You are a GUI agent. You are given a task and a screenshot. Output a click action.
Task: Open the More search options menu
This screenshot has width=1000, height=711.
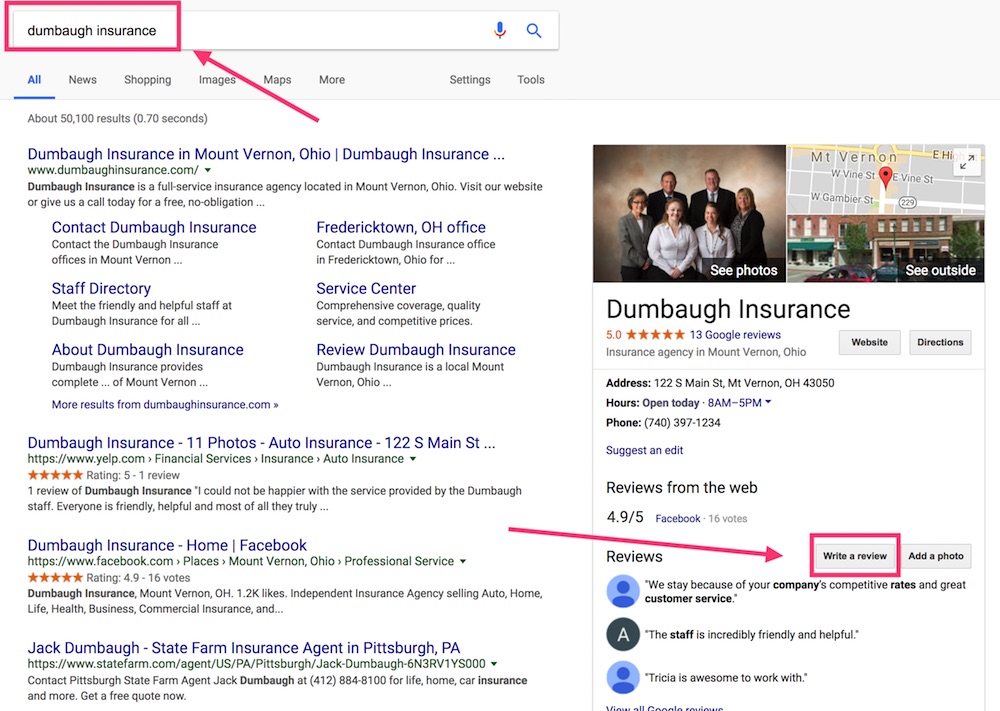332,80
